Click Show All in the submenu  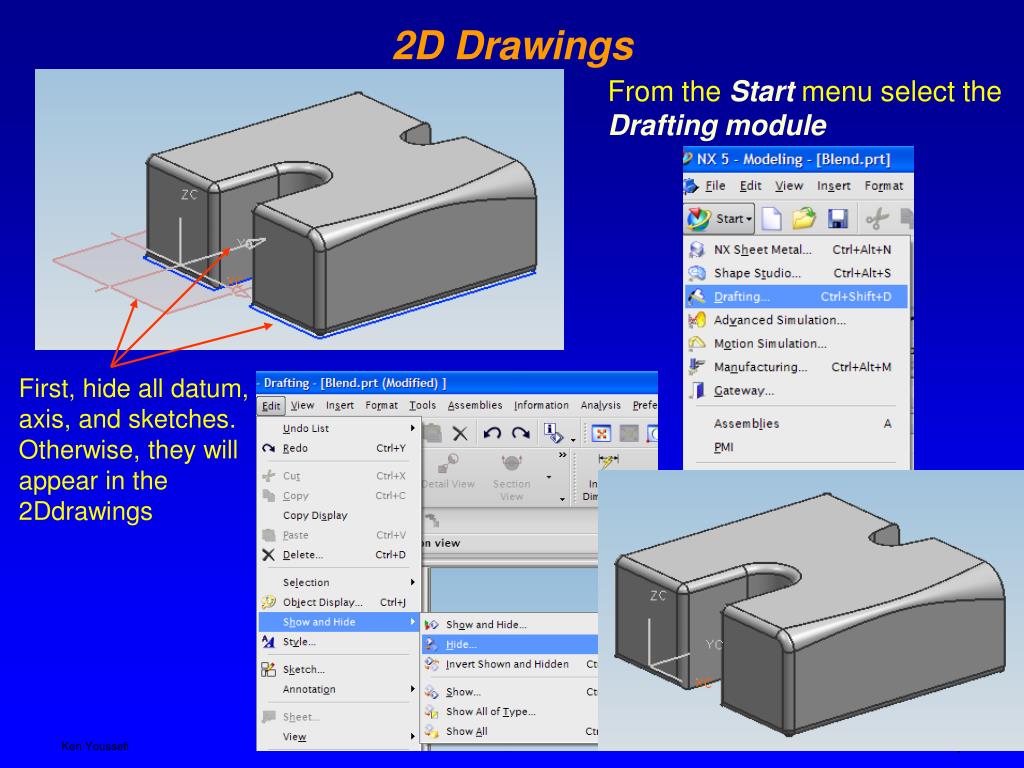[510, 731]
